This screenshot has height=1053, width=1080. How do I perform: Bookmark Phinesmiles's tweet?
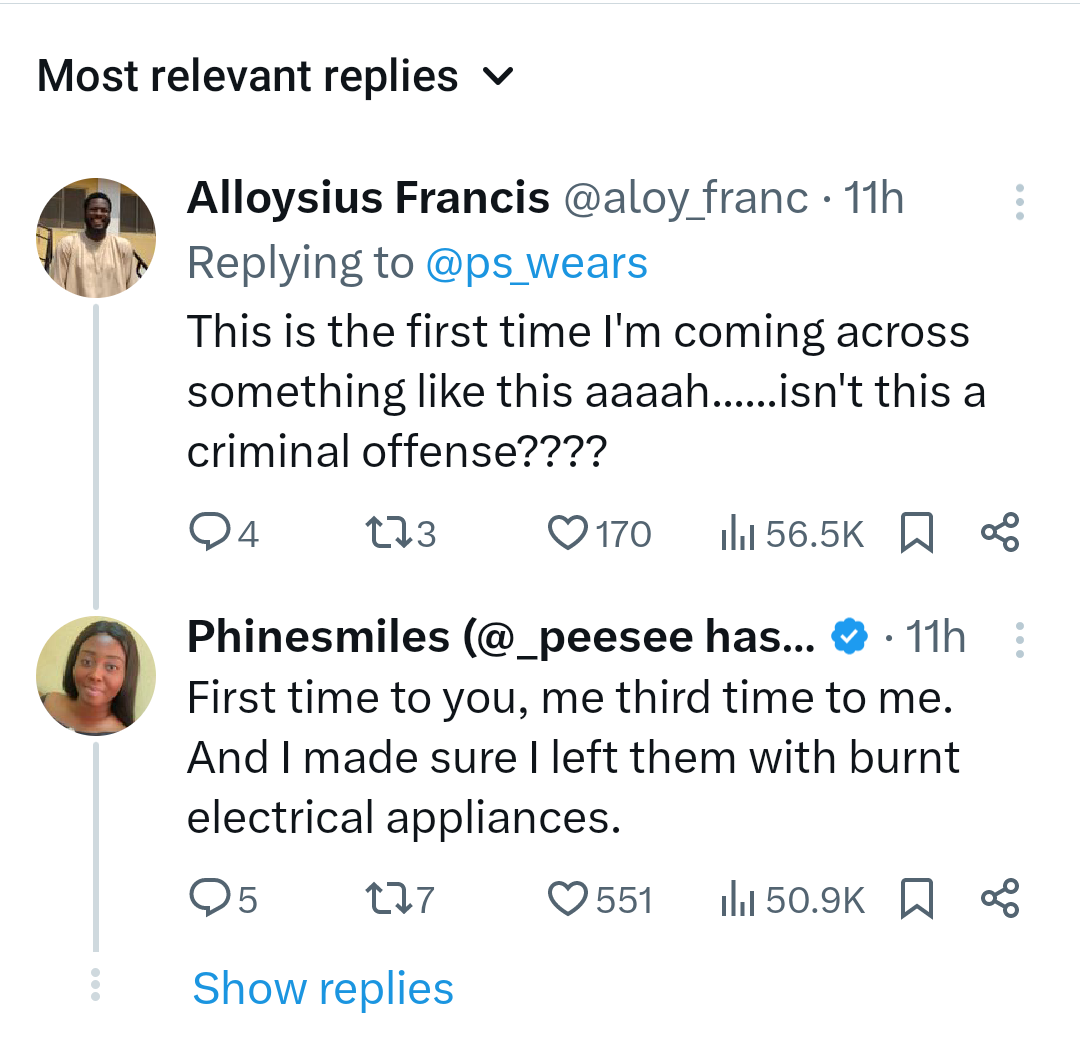(x=917, y=900)
